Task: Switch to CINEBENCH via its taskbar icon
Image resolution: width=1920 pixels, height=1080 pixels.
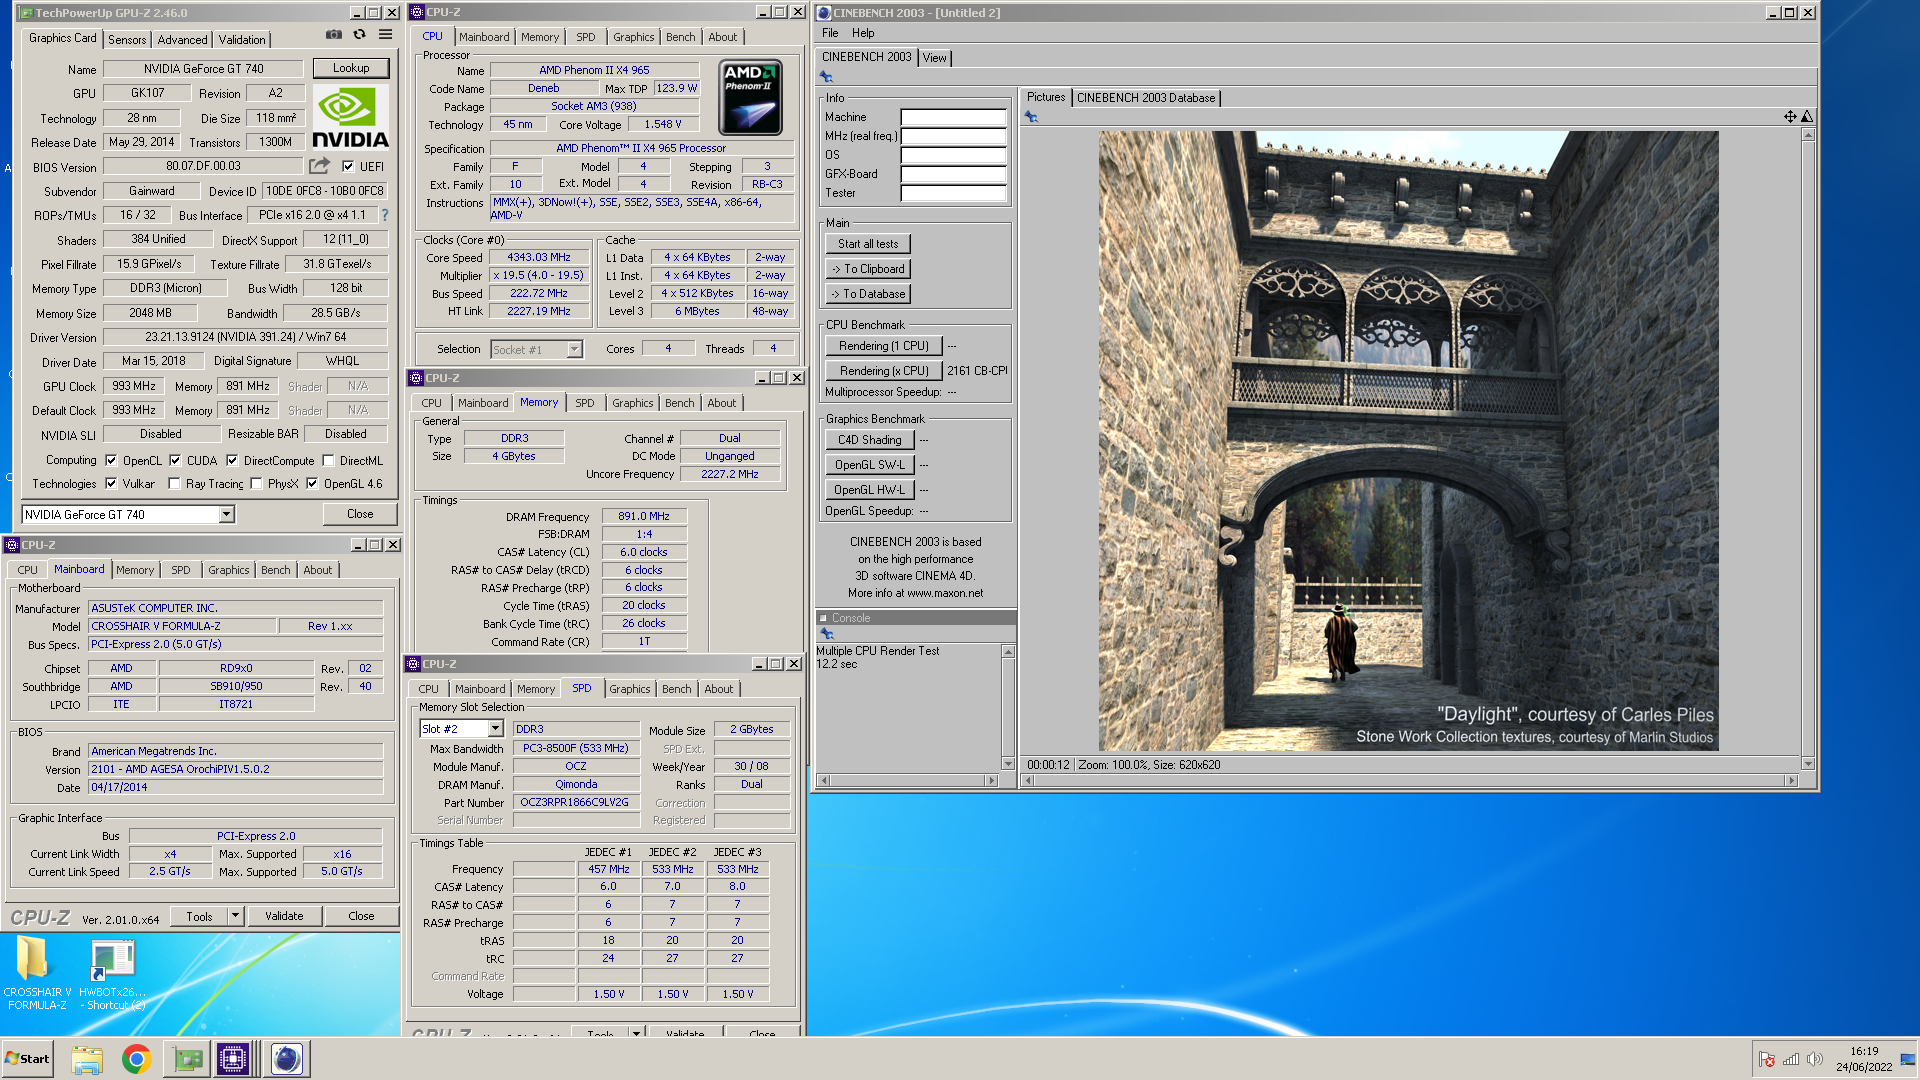Action: pos(287,1059)
